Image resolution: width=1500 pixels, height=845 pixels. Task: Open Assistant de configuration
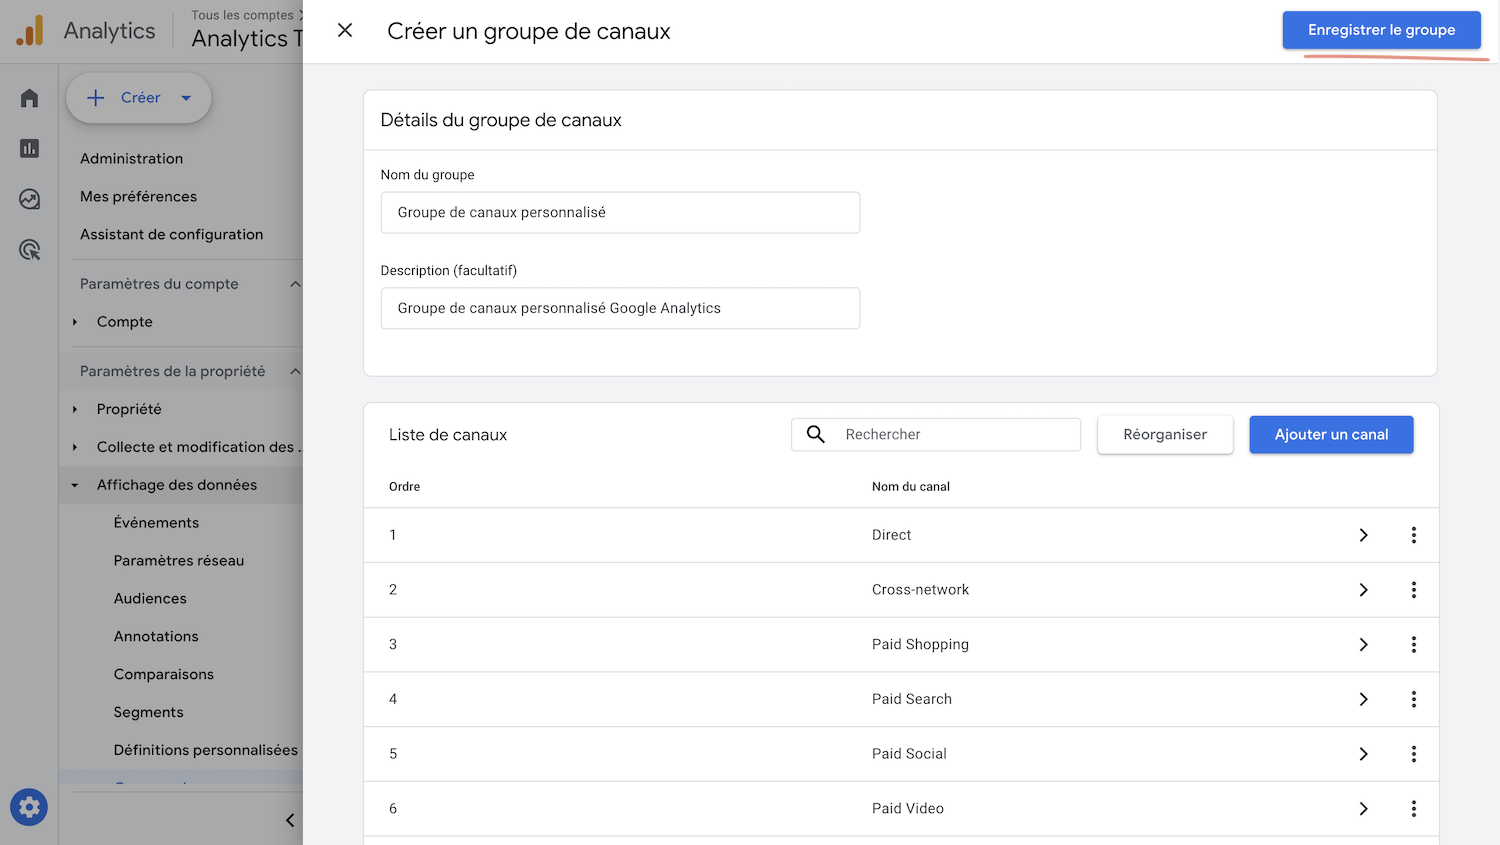pos(171,234)
